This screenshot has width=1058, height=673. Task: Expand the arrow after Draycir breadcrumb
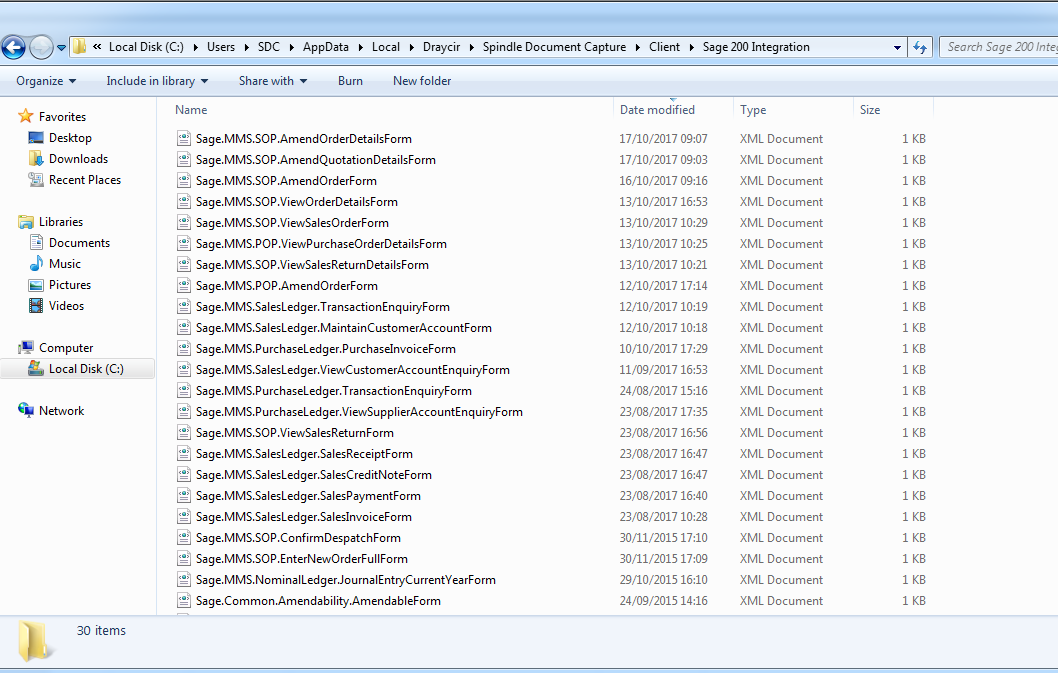tap(472, 47)
